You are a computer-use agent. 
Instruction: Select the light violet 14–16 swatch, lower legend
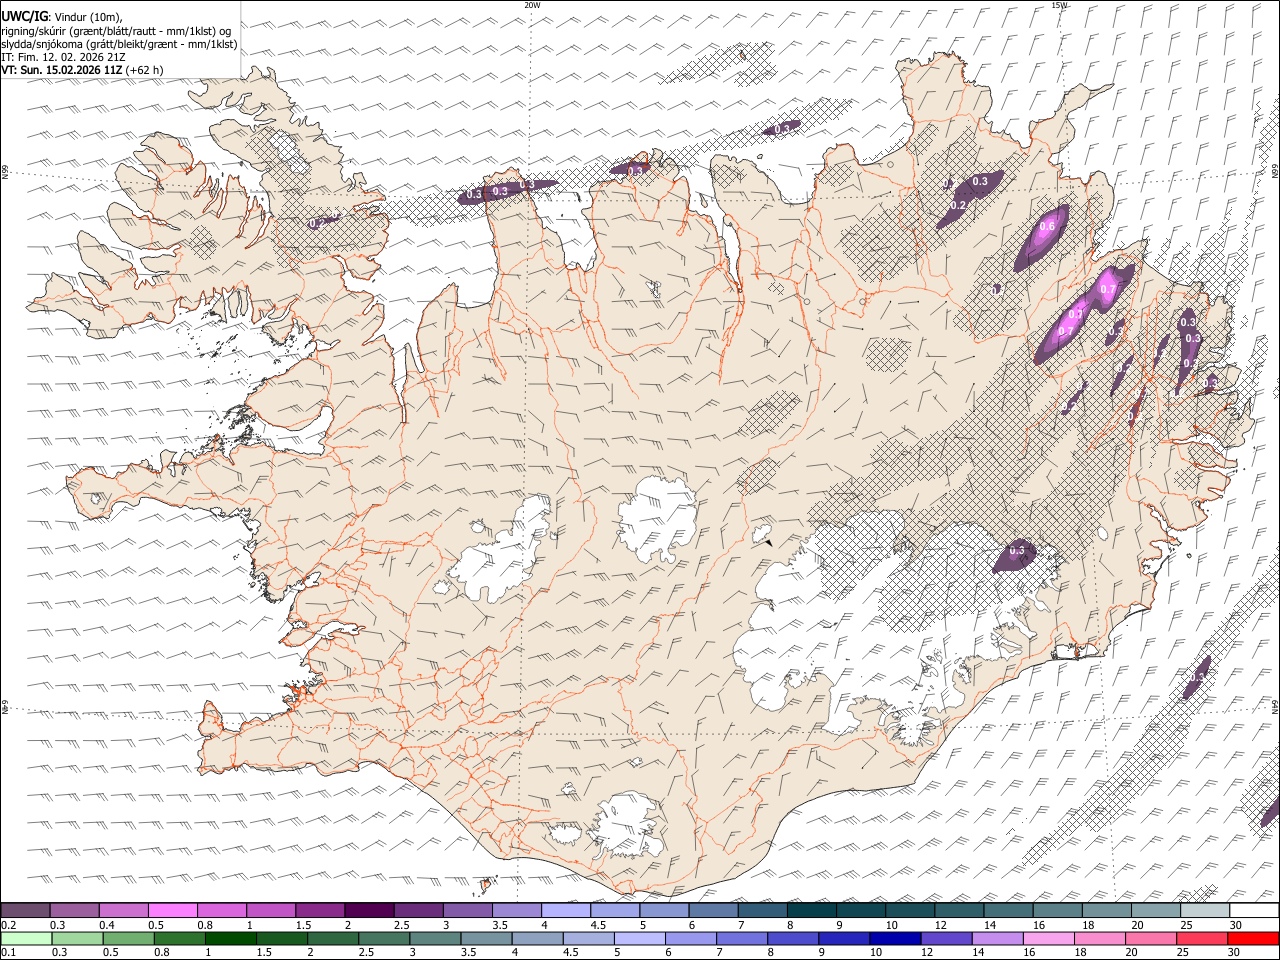[997, 939]
